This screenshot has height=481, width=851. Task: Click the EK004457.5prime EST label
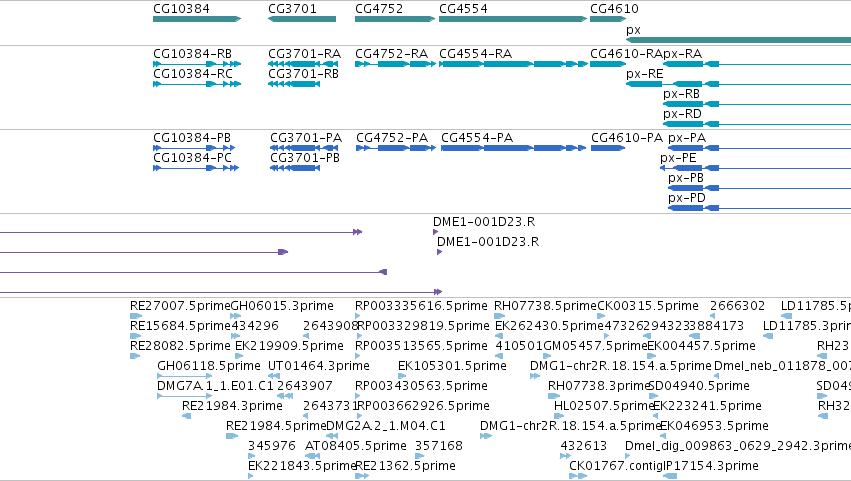click(701, 346)
